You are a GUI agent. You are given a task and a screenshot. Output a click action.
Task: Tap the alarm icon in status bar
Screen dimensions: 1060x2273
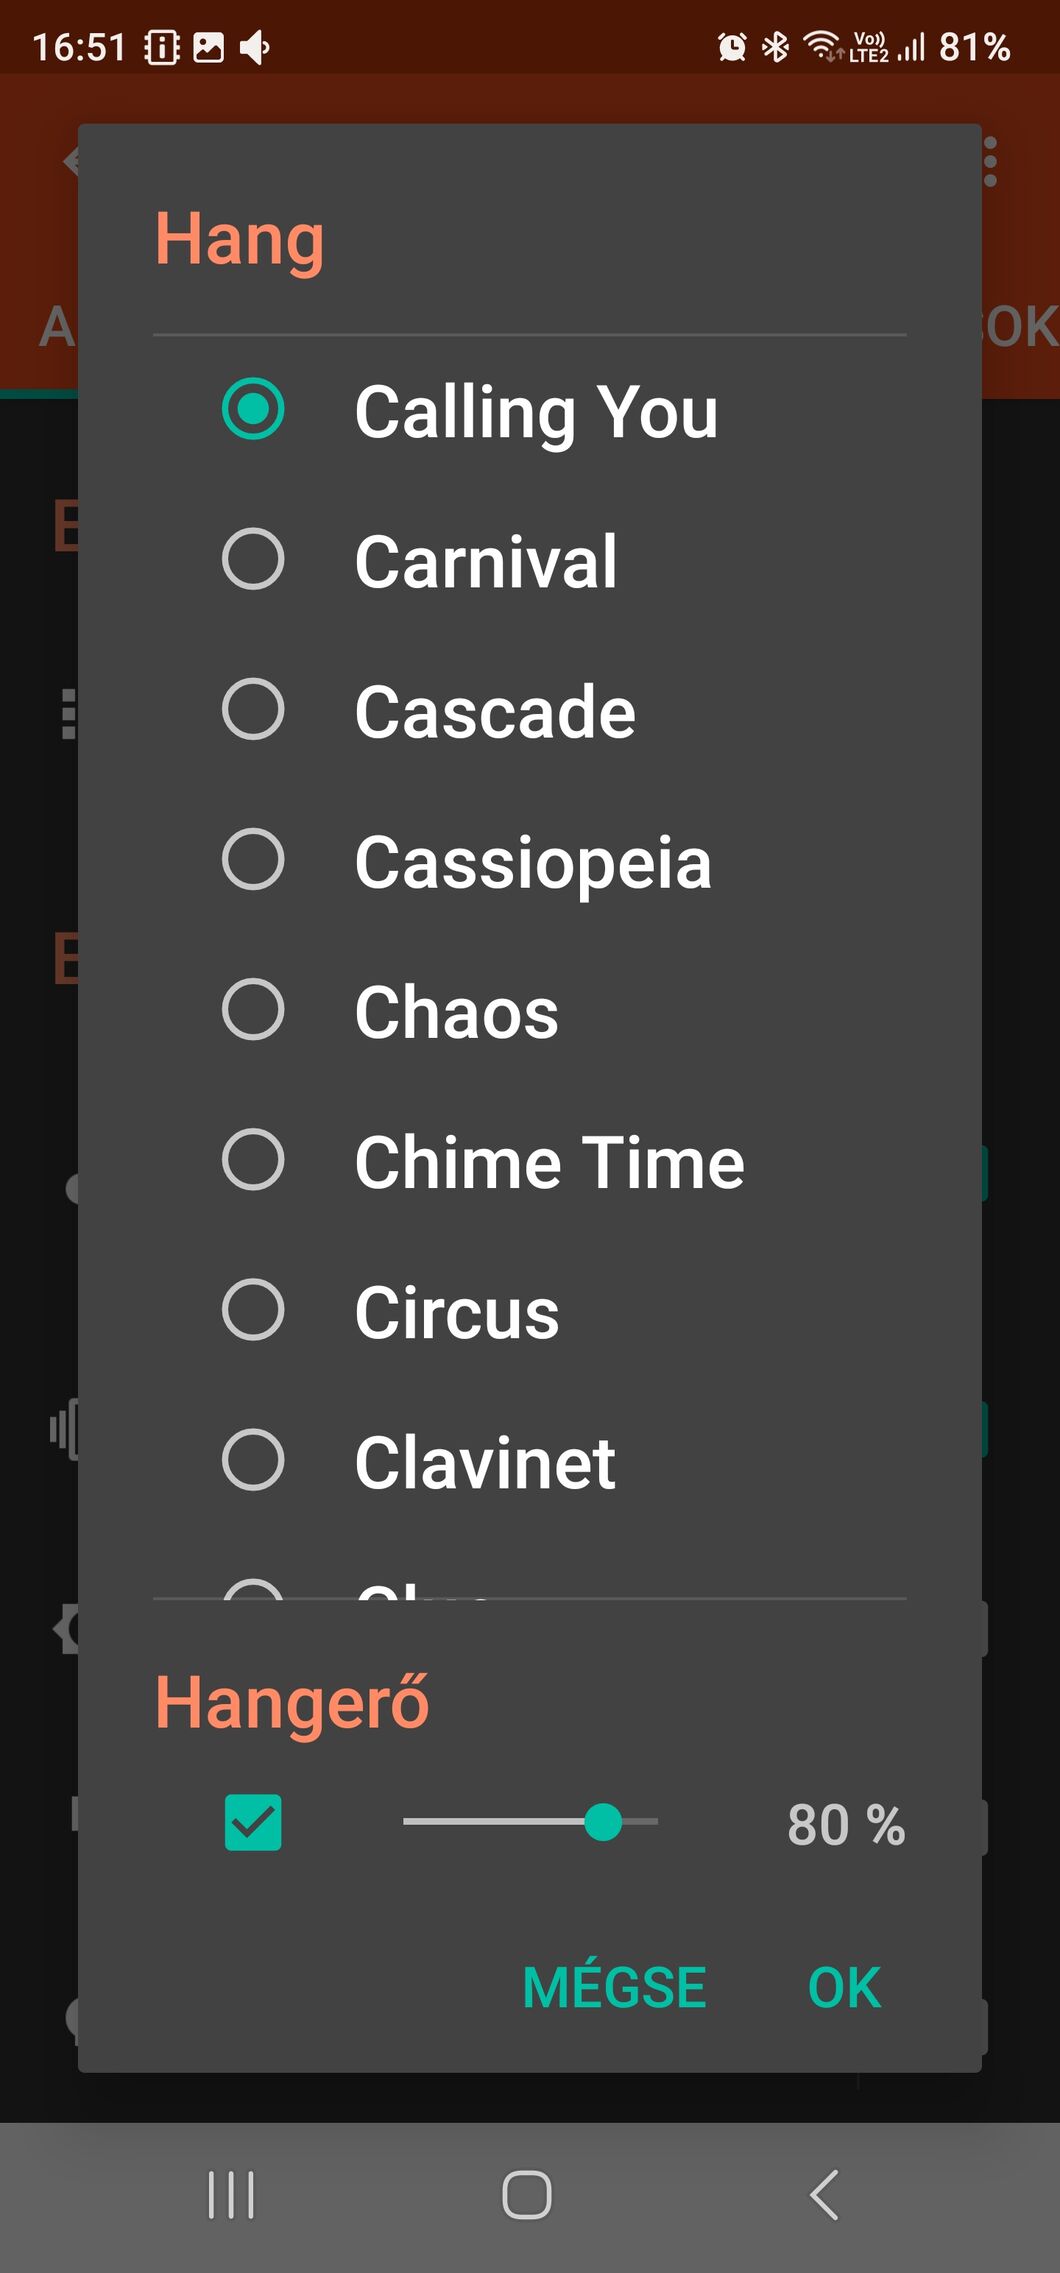tap(732, 47)
